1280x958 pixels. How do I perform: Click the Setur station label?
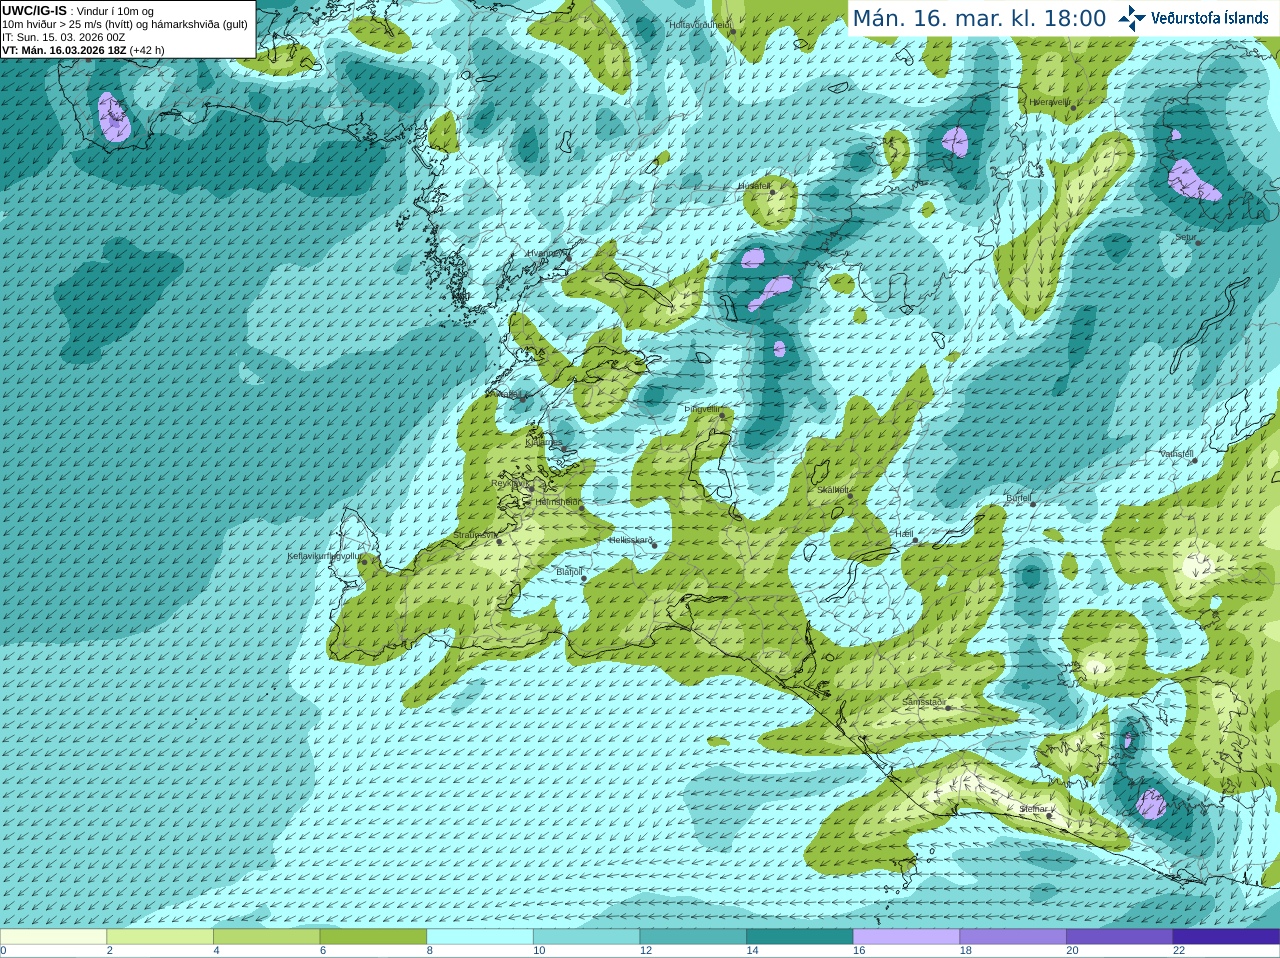click(1186, 238)
